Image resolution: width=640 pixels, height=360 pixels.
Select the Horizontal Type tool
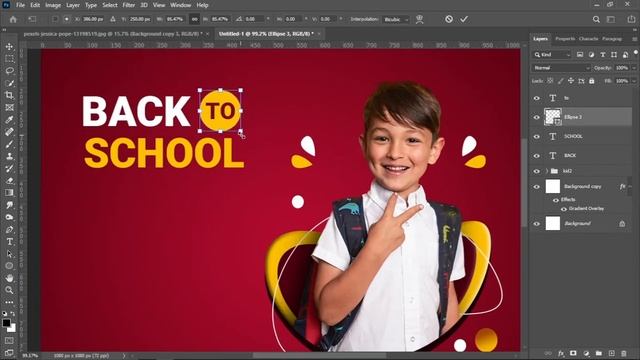[9, 242]
